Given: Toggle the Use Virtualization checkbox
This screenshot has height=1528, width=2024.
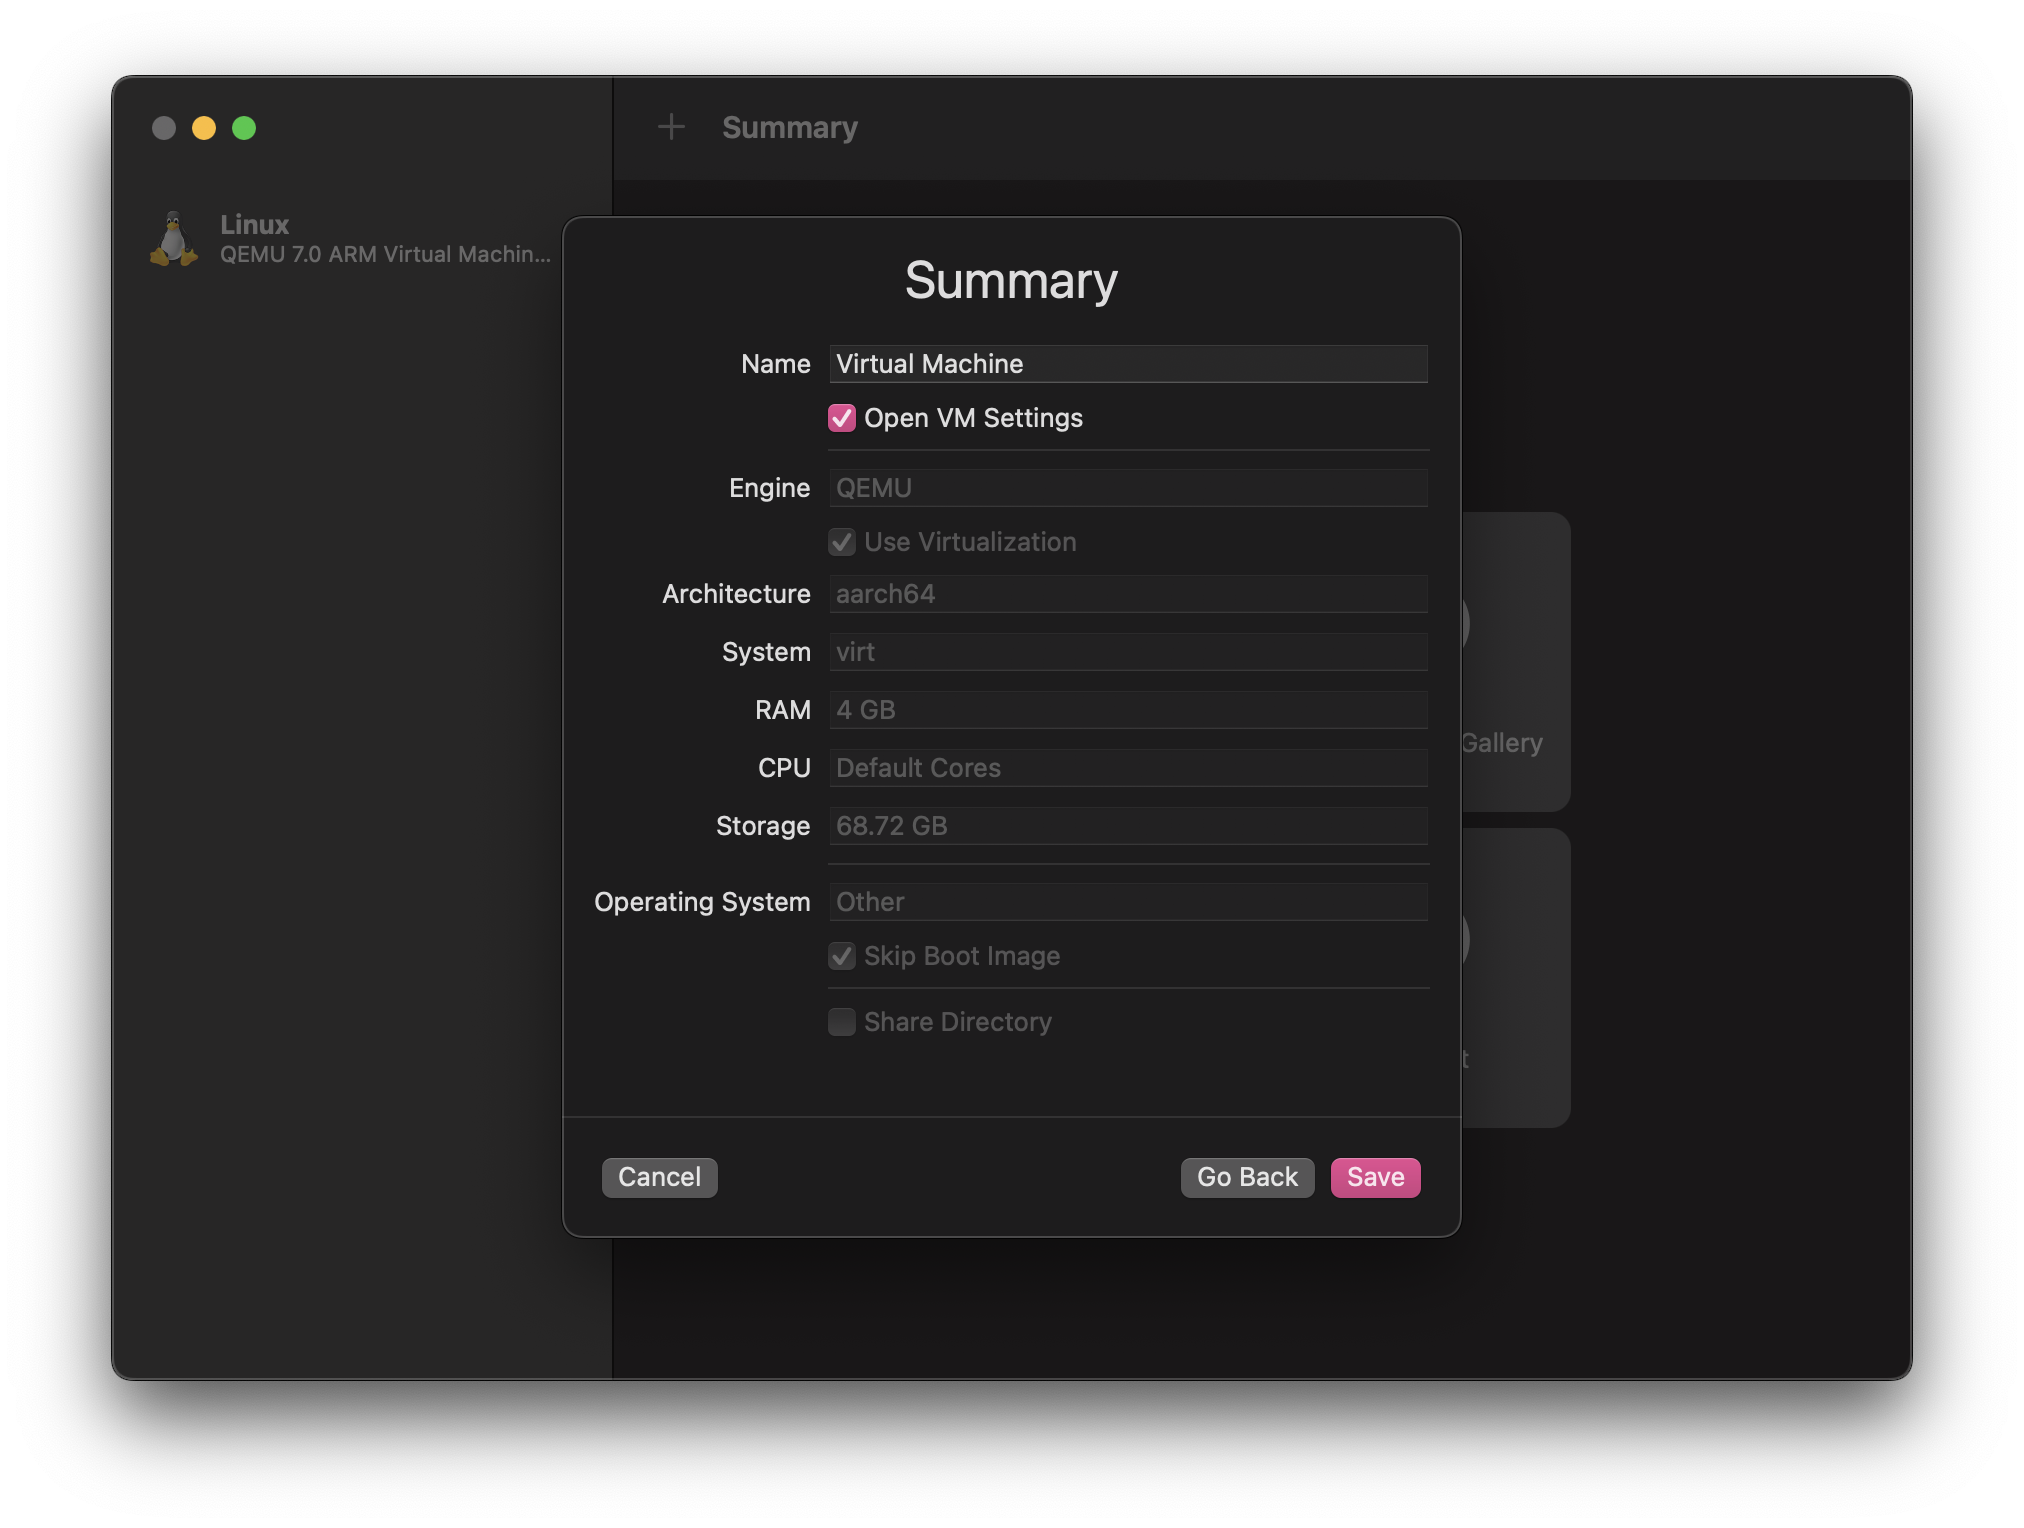Looking at the screenshot, I should (842, 542).
